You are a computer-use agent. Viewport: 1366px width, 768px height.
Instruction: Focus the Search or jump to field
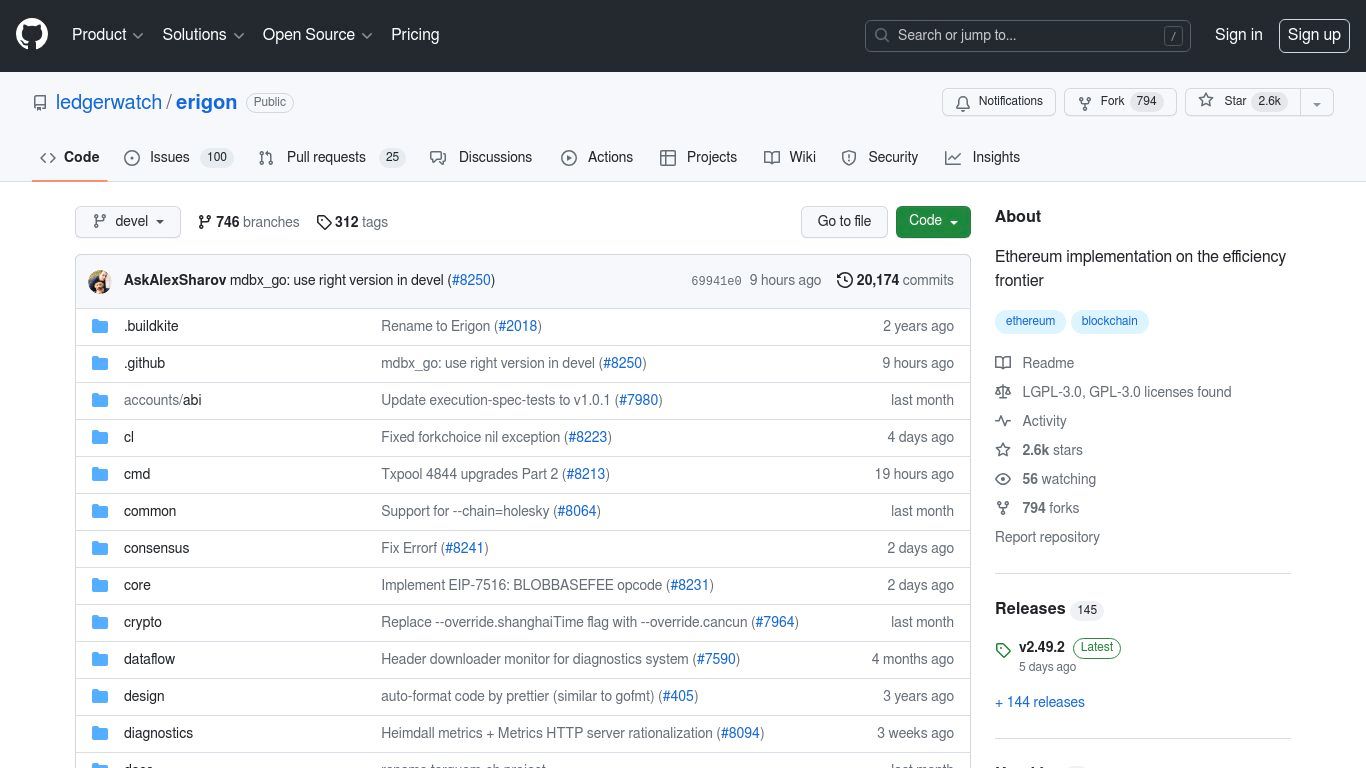tap(1028, 35)
